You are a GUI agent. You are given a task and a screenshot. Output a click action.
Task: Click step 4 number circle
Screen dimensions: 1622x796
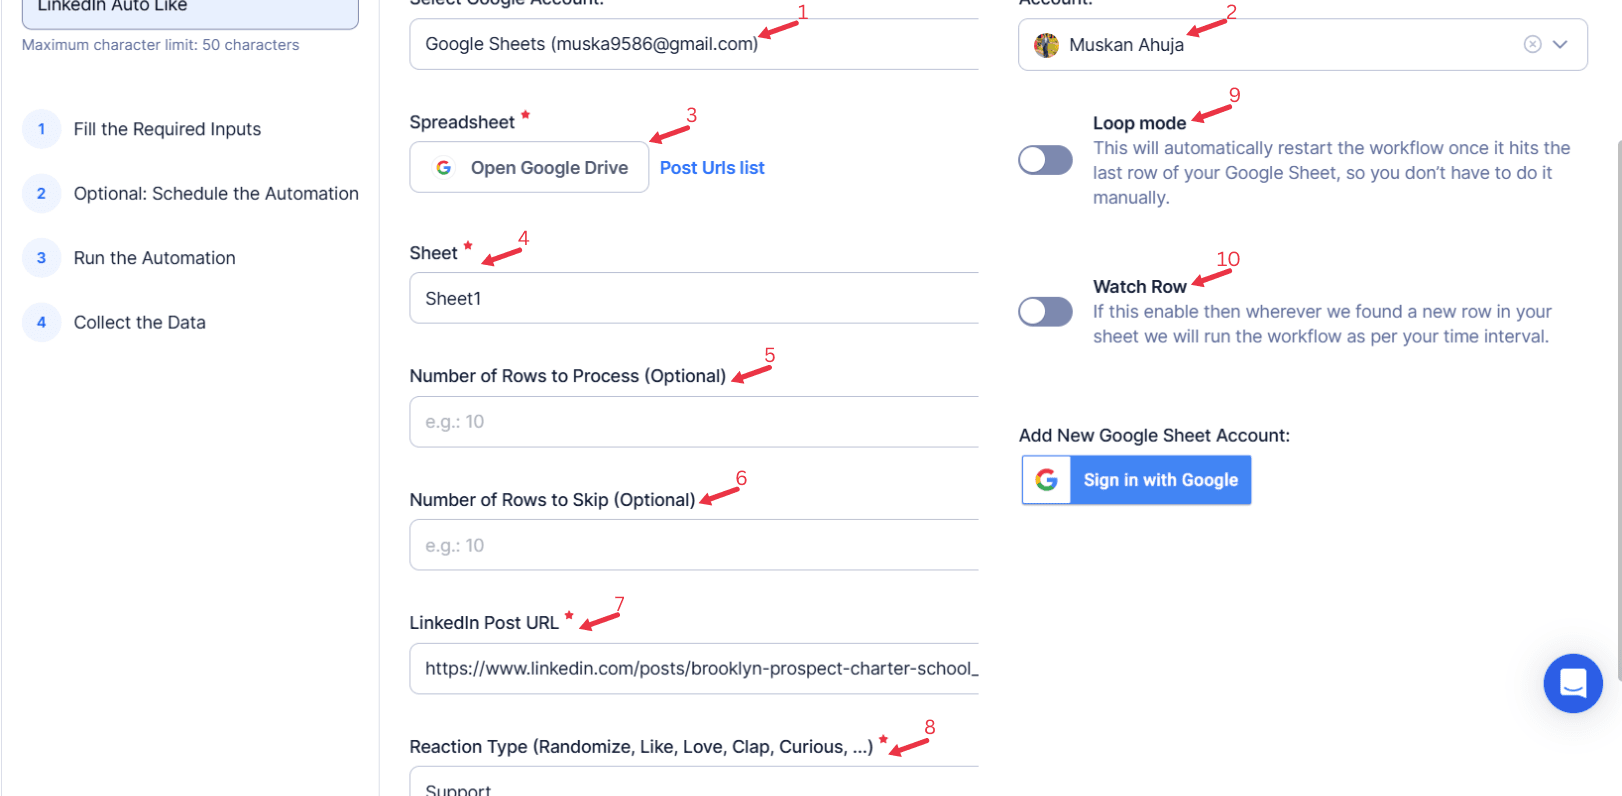41,322
